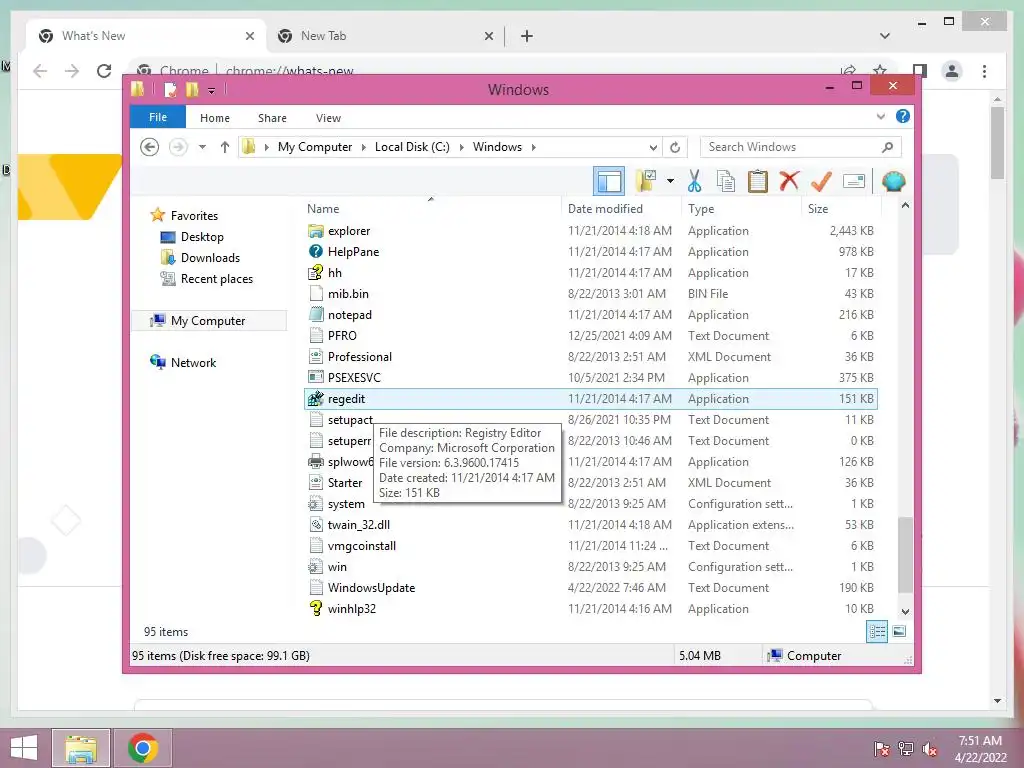Image resolution: width=1024 pixels, height=768 pixels.
Task: Open a new tab in Chrome
Action: (527, 36)
